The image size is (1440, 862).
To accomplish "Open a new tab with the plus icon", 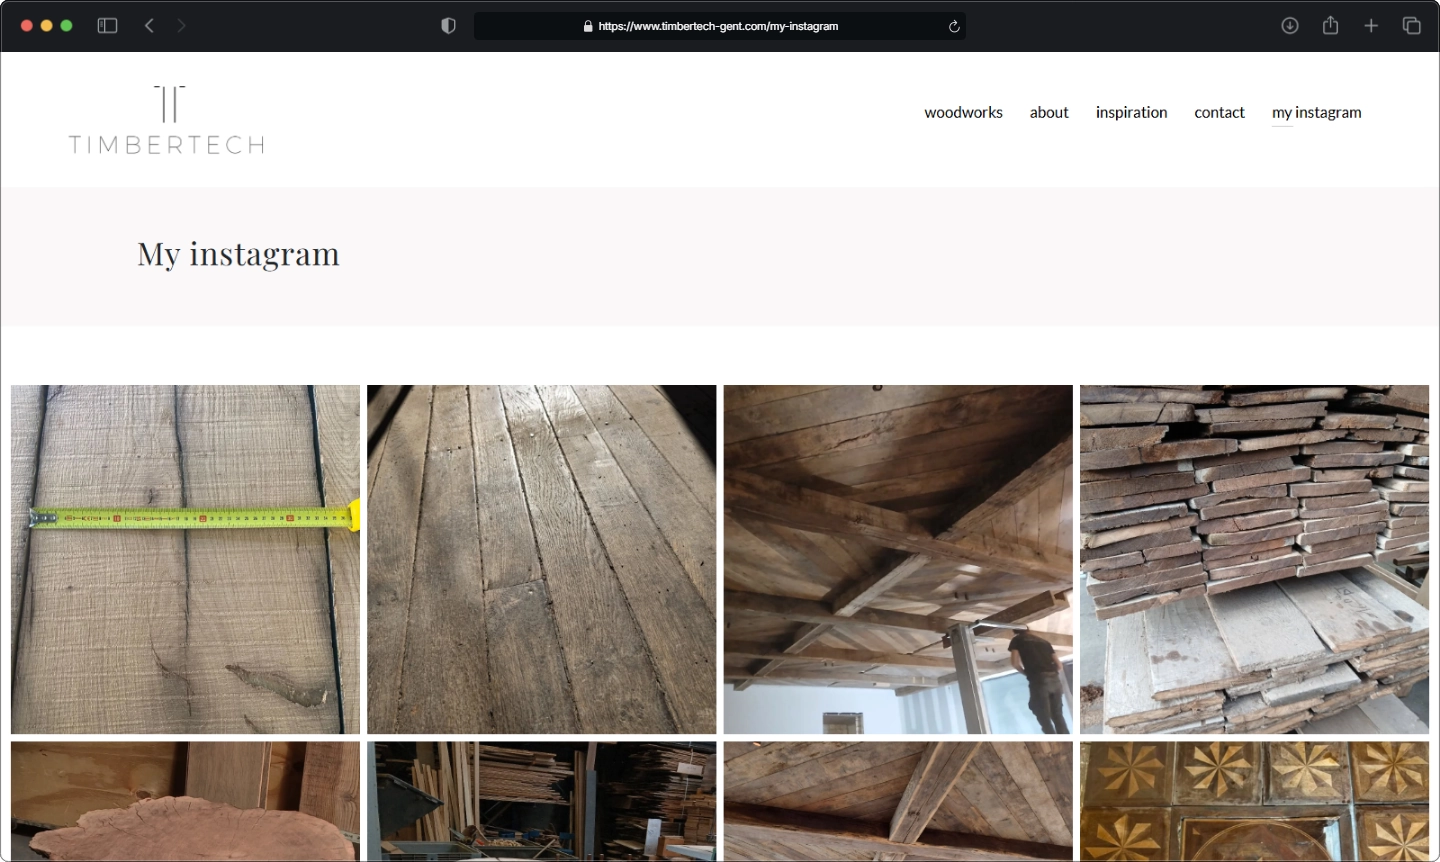I will tap(1371, 26).
